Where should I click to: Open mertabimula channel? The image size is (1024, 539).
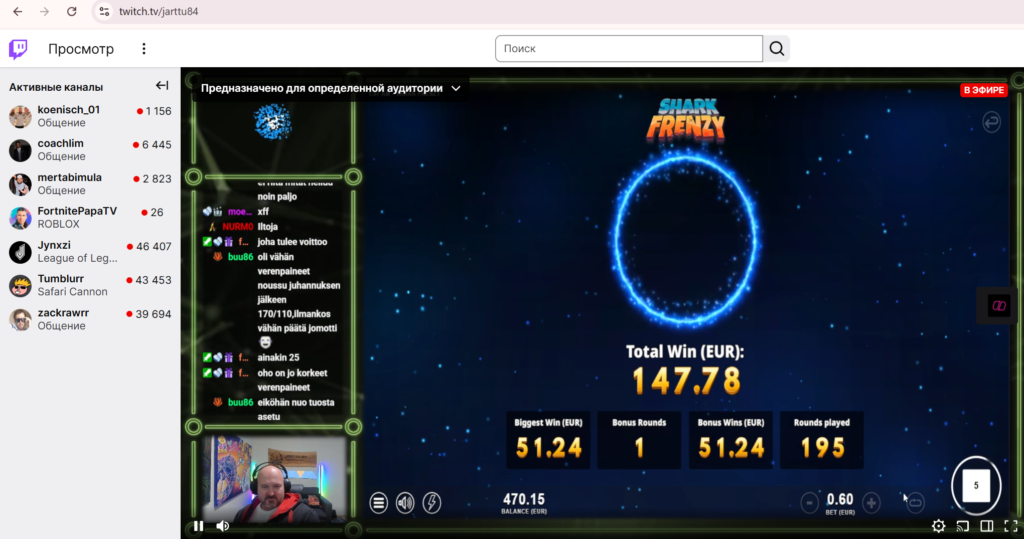[90, 184]
